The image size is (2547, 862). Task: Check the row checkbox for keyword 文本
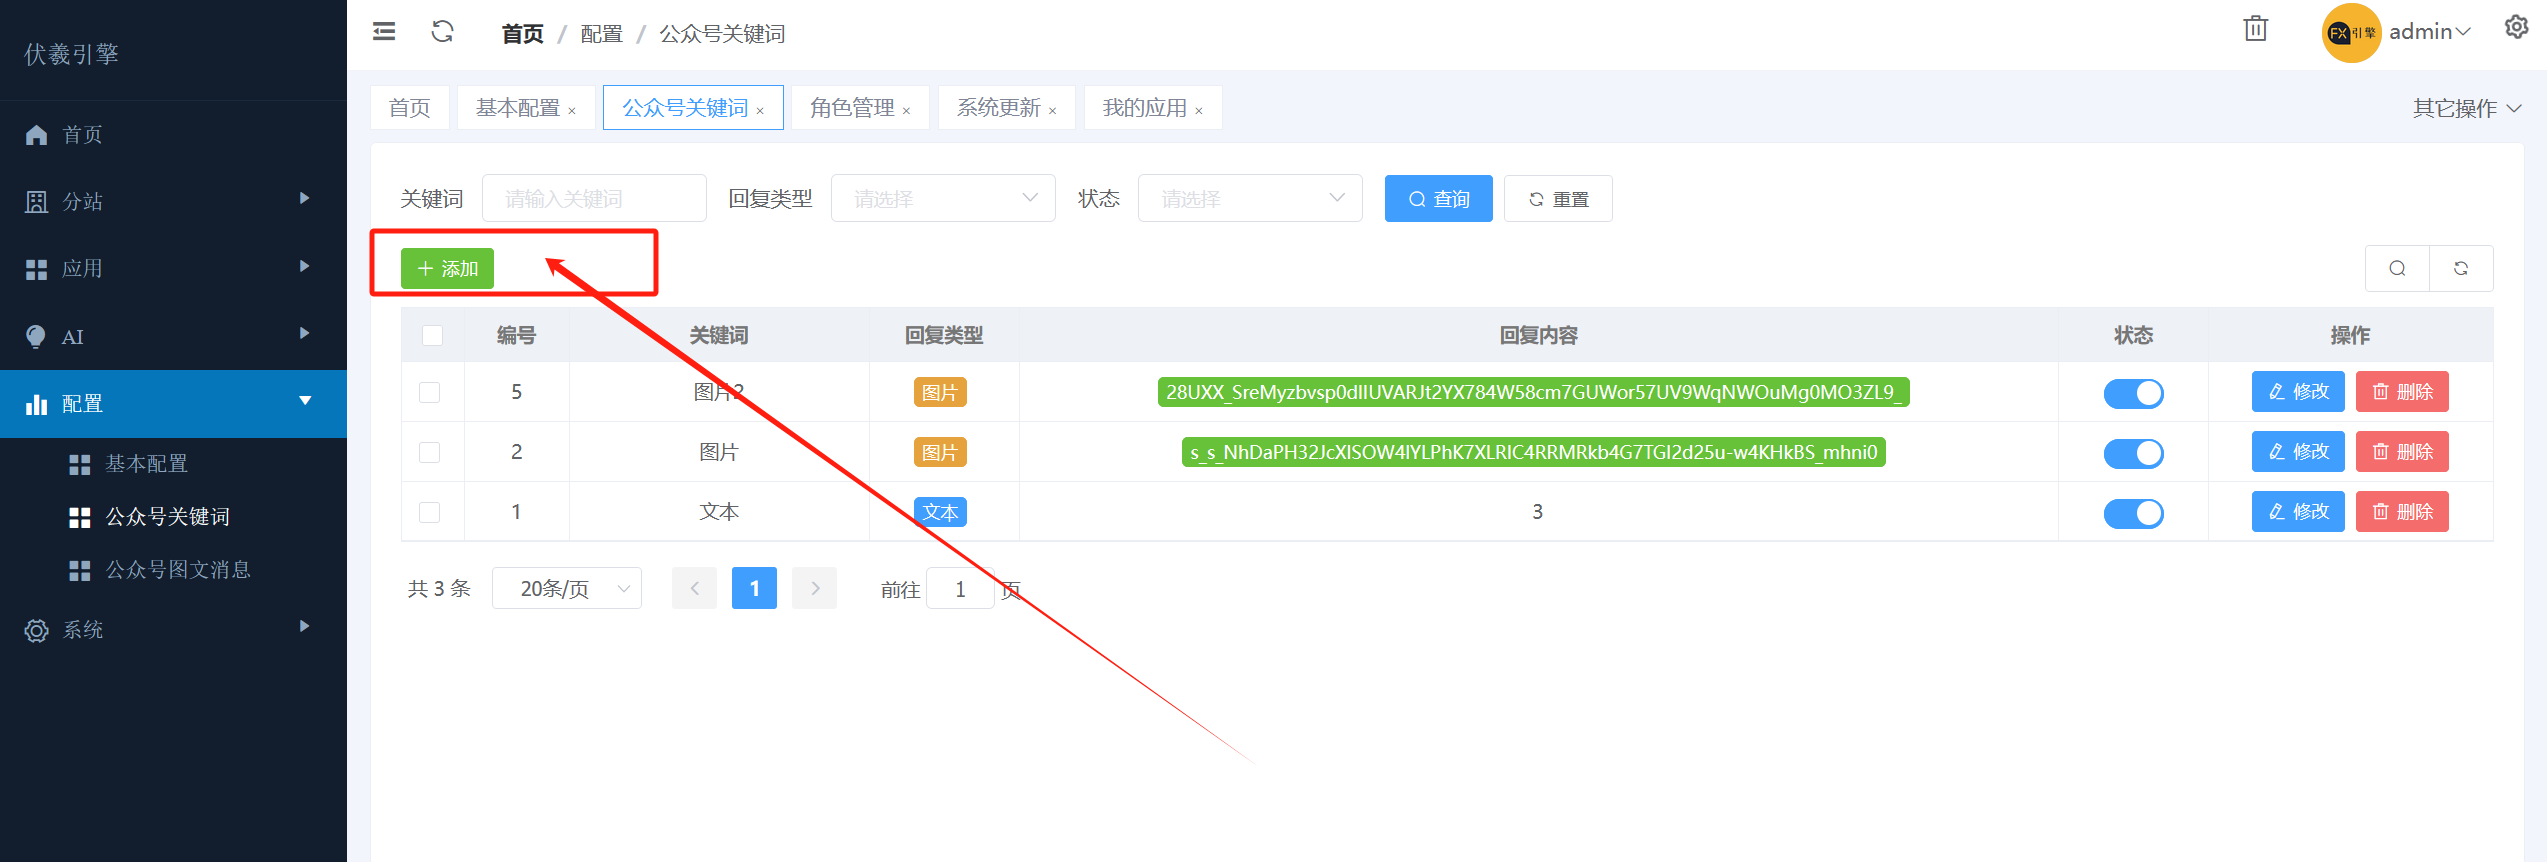click(430, 512)
